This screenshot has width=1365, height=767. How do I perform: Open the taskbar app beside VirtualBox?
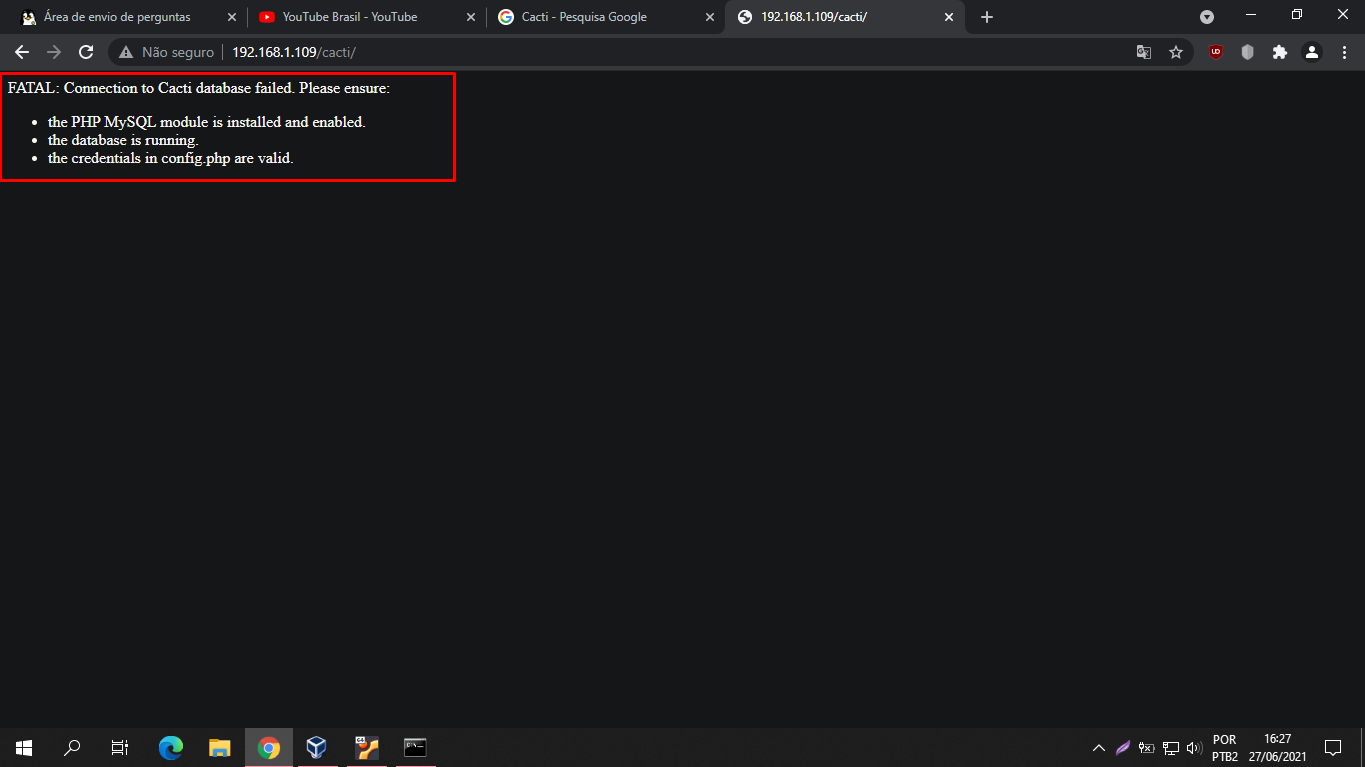367,747
